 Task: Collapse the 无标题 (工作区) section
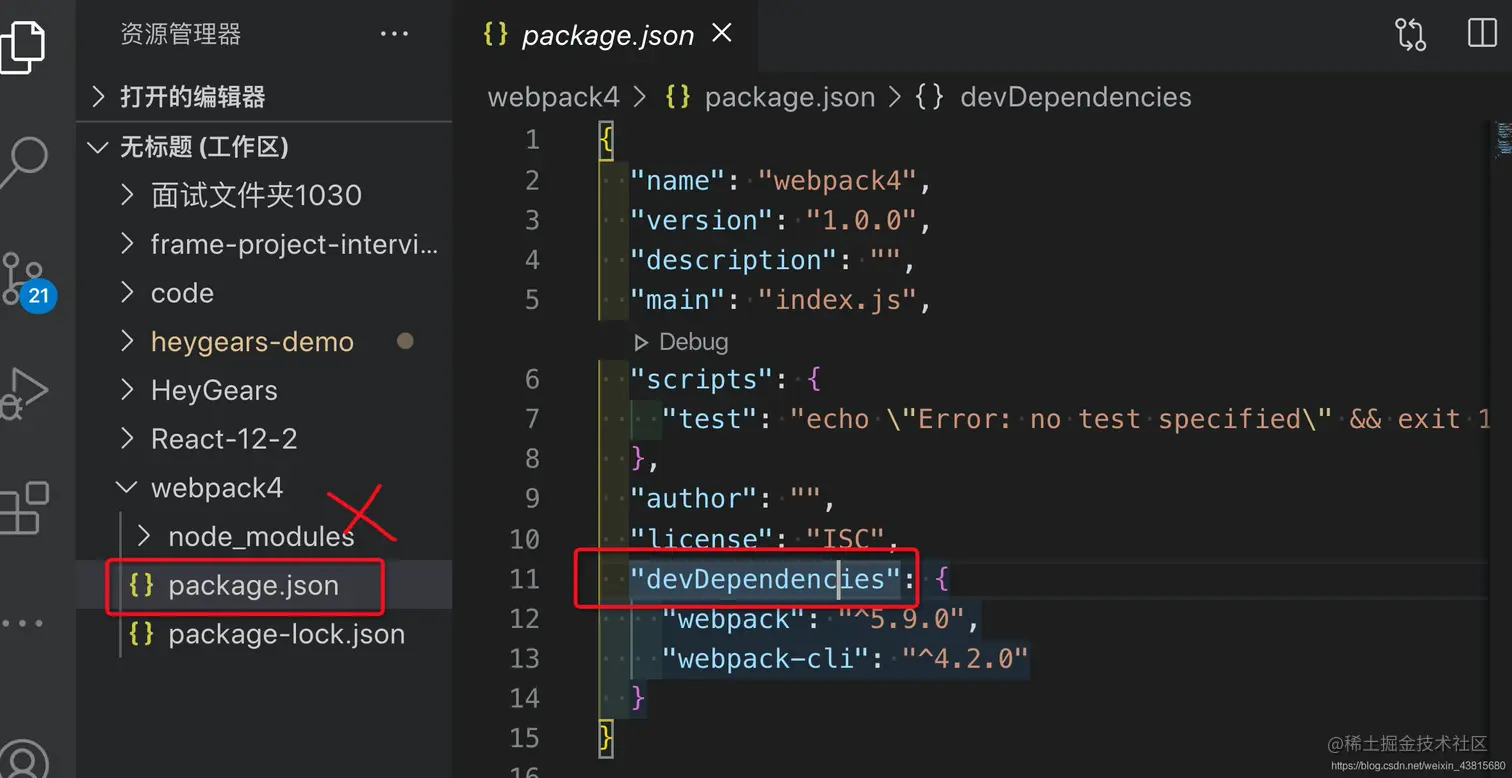264,147
